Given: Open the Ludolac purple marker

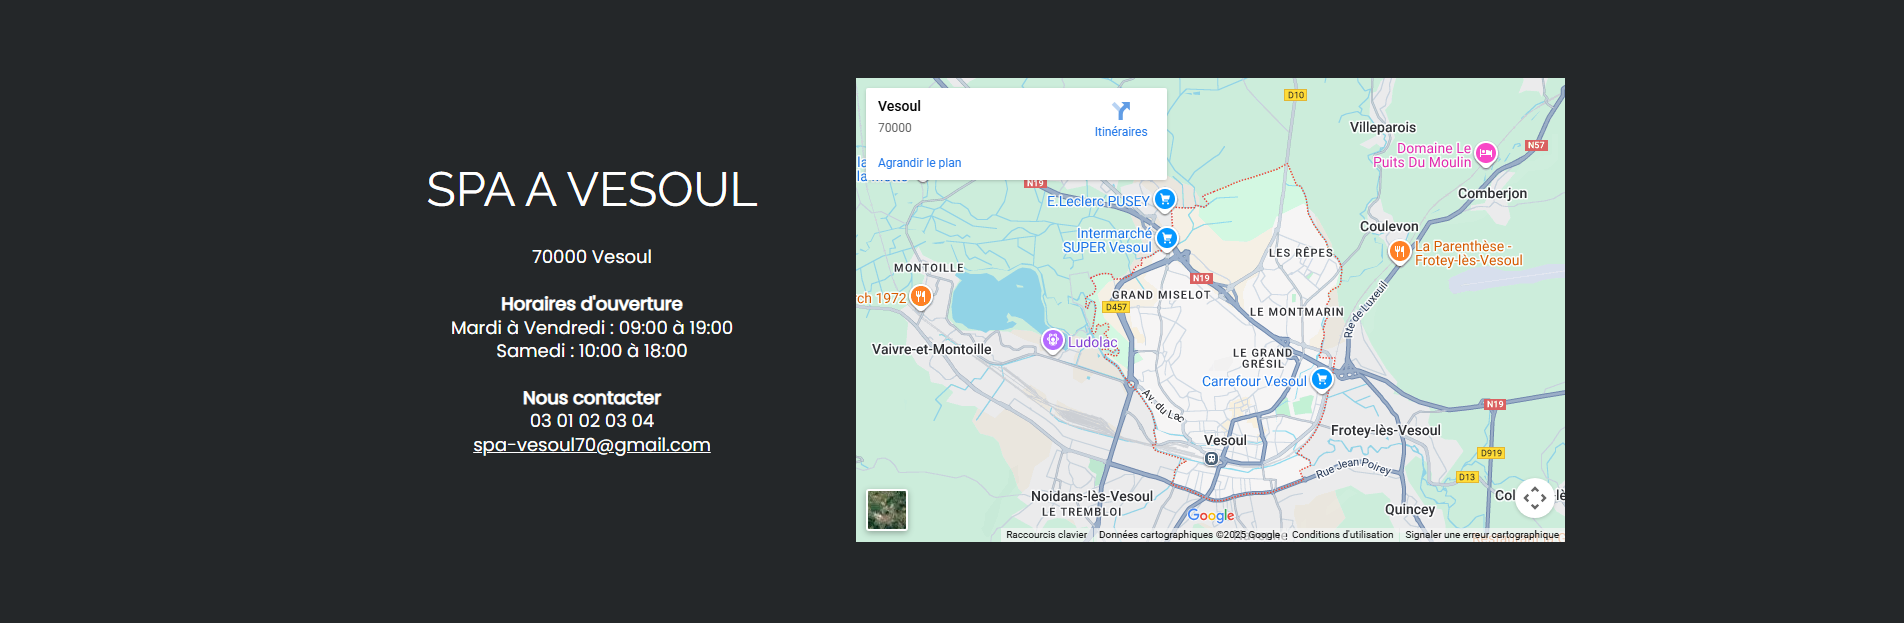Looking at the screenshot, I should point(1052,341).
